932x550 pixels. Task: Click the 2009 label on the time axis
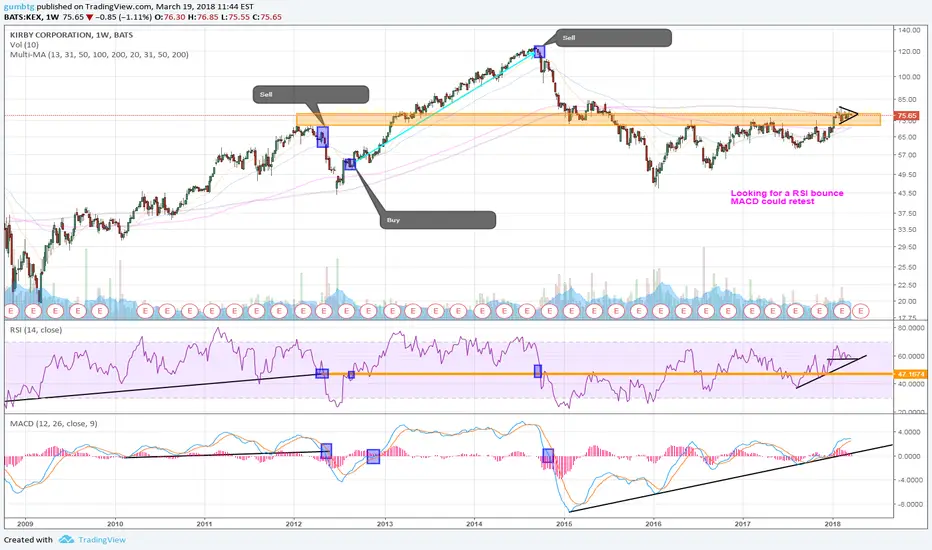pos(26,523)
